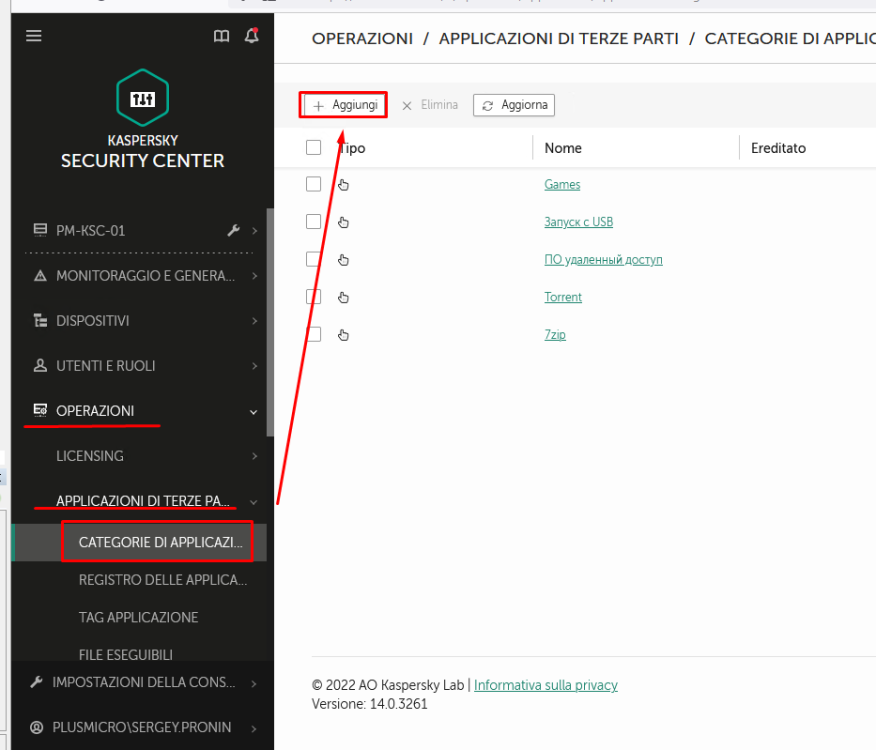Expand Monitoraggio e Genera... chevron
This screenshot has height=750, width=876.
click(255, 276)
